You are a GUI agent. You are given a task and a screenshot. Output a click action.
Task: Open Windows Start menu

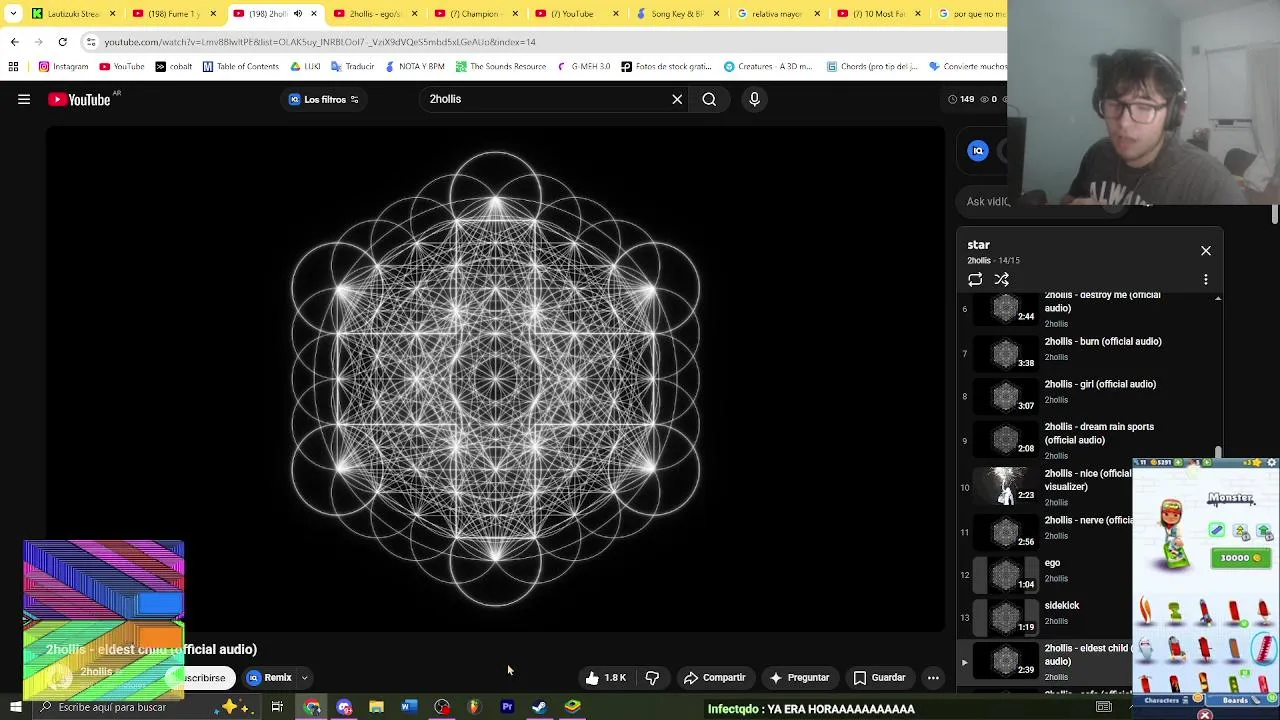point(15,708)
